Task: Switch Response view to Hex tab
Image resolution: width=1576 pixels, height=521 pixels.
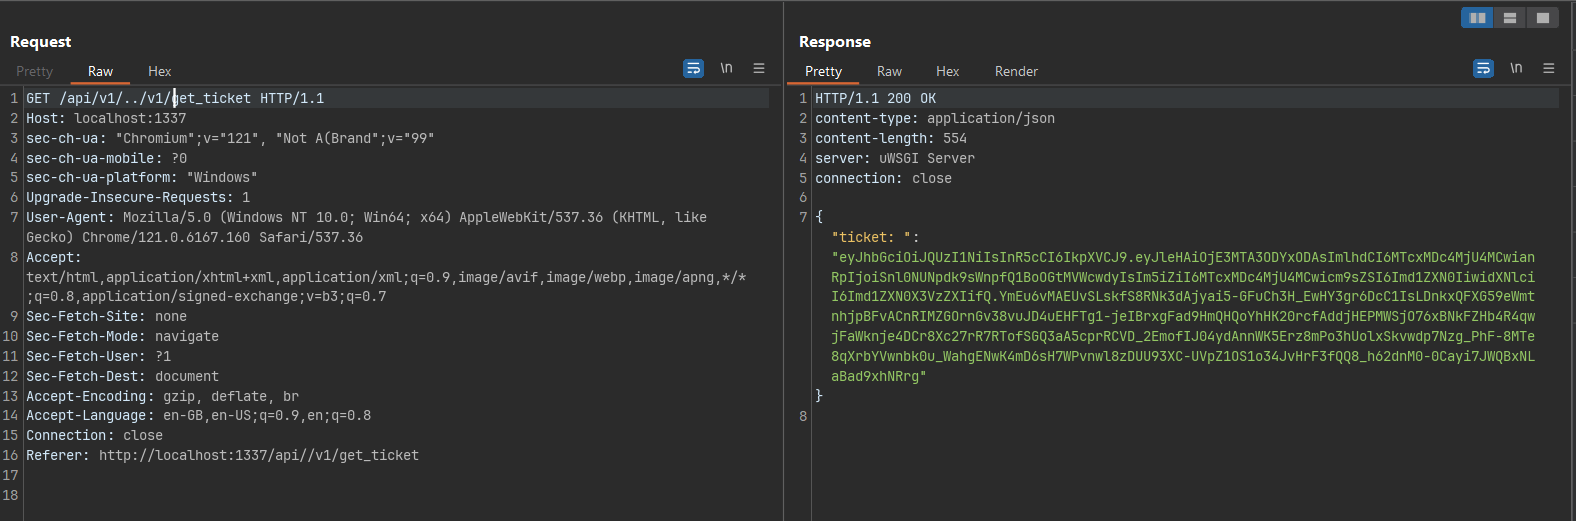Action: tap(947, 71)
